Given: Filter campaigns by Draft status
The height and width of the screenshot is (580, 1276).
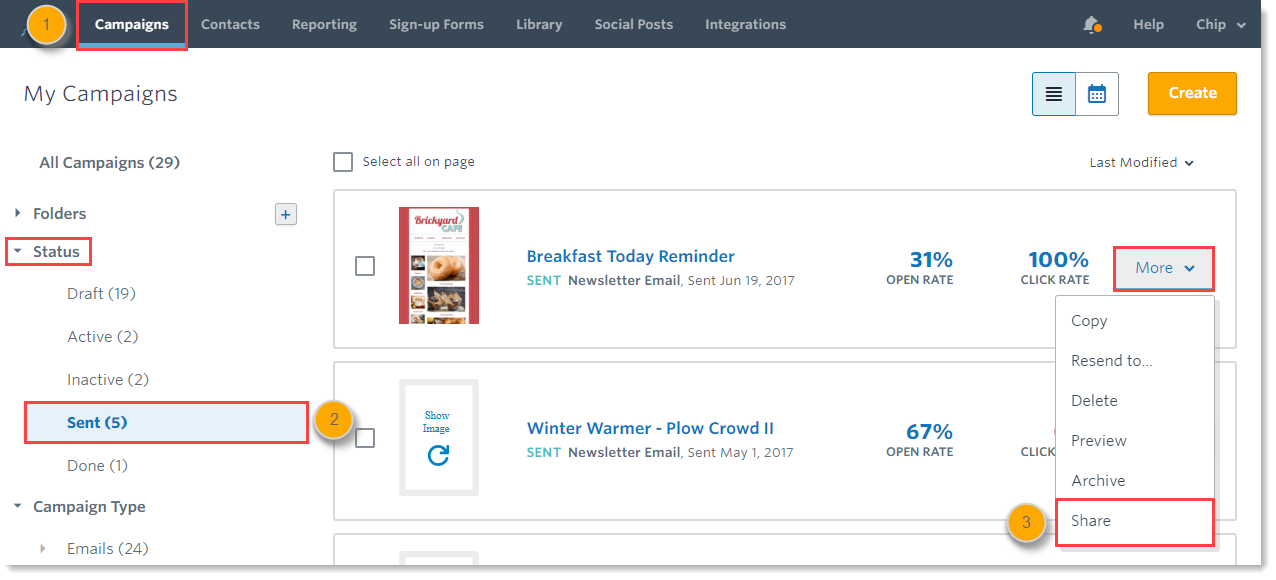Looking at the screenshot, I should 101,294.
